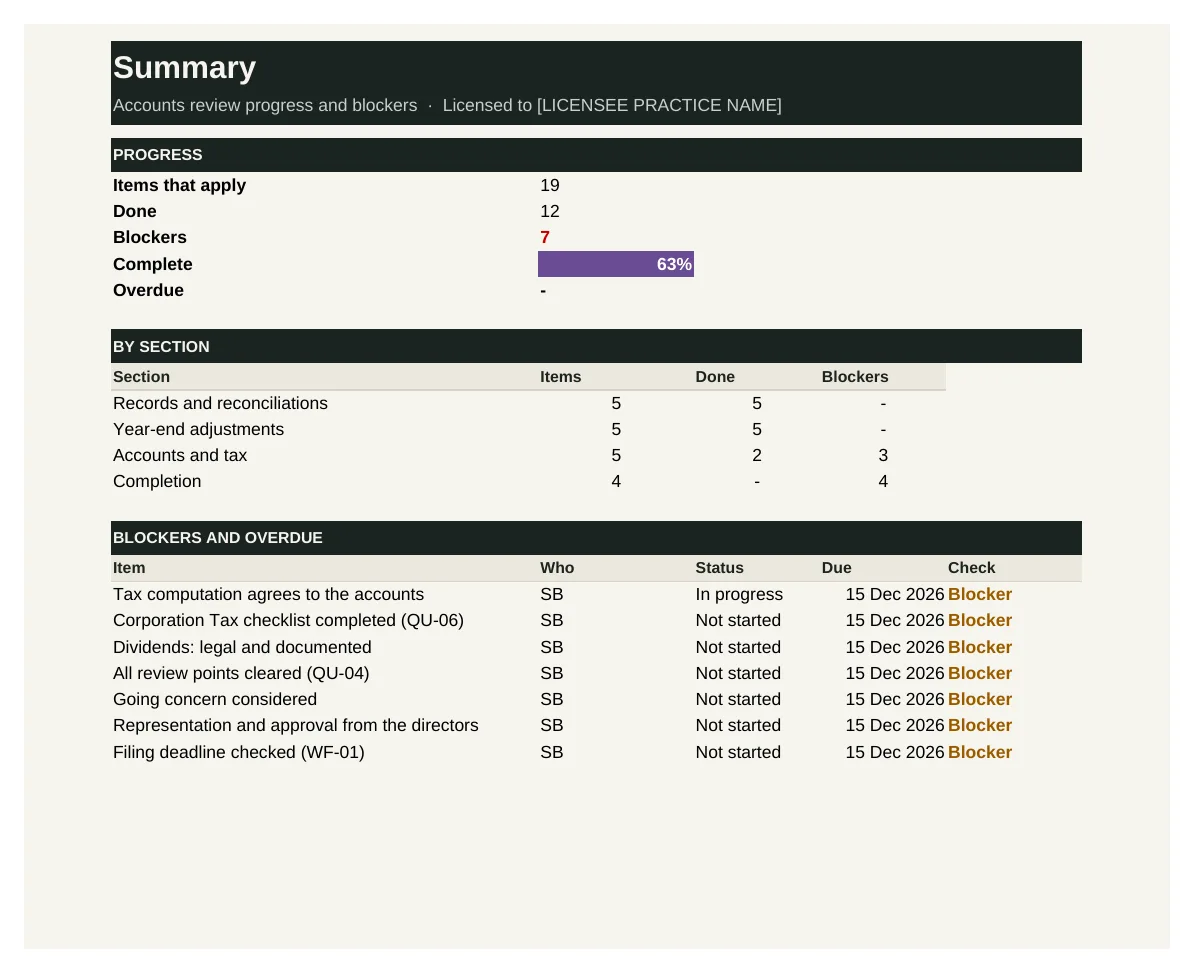Click the "Section" column header
Image resolution: width=1194 pixels, height=973 pixels.
coord(141,377)
